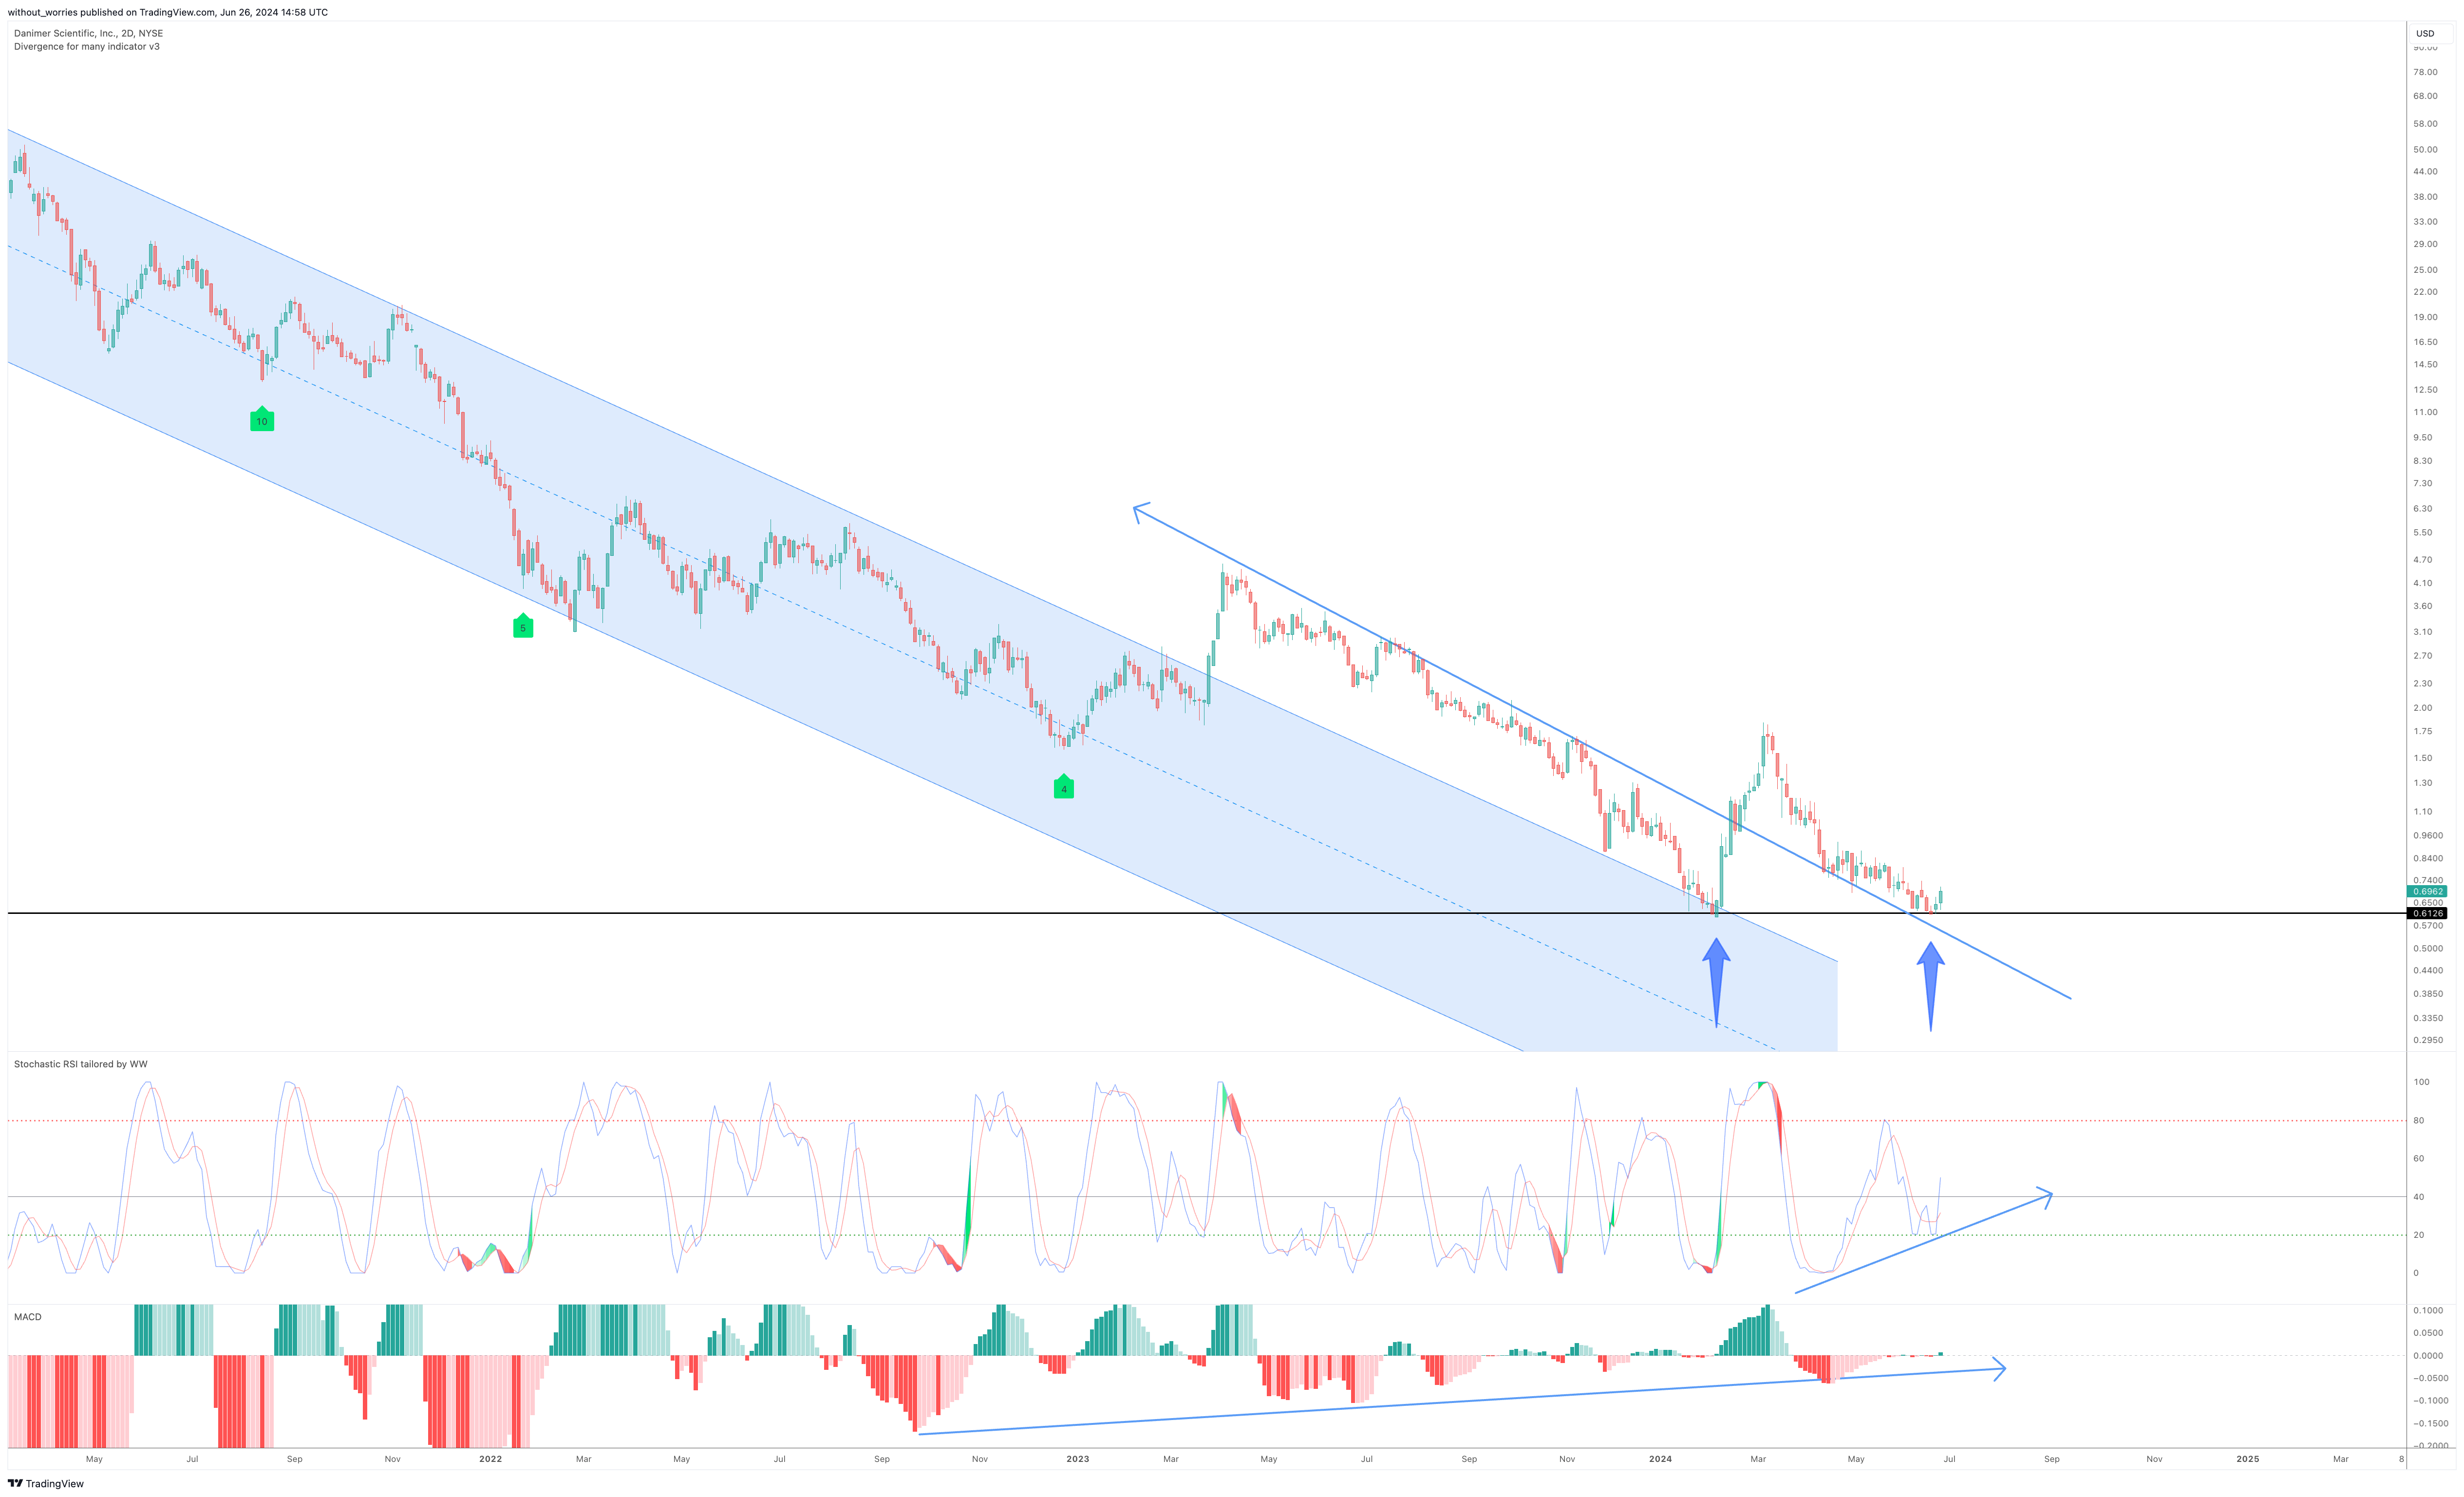
Task: Click the TradingView logo at the bottom
Action: click(x=46, y=1483)
